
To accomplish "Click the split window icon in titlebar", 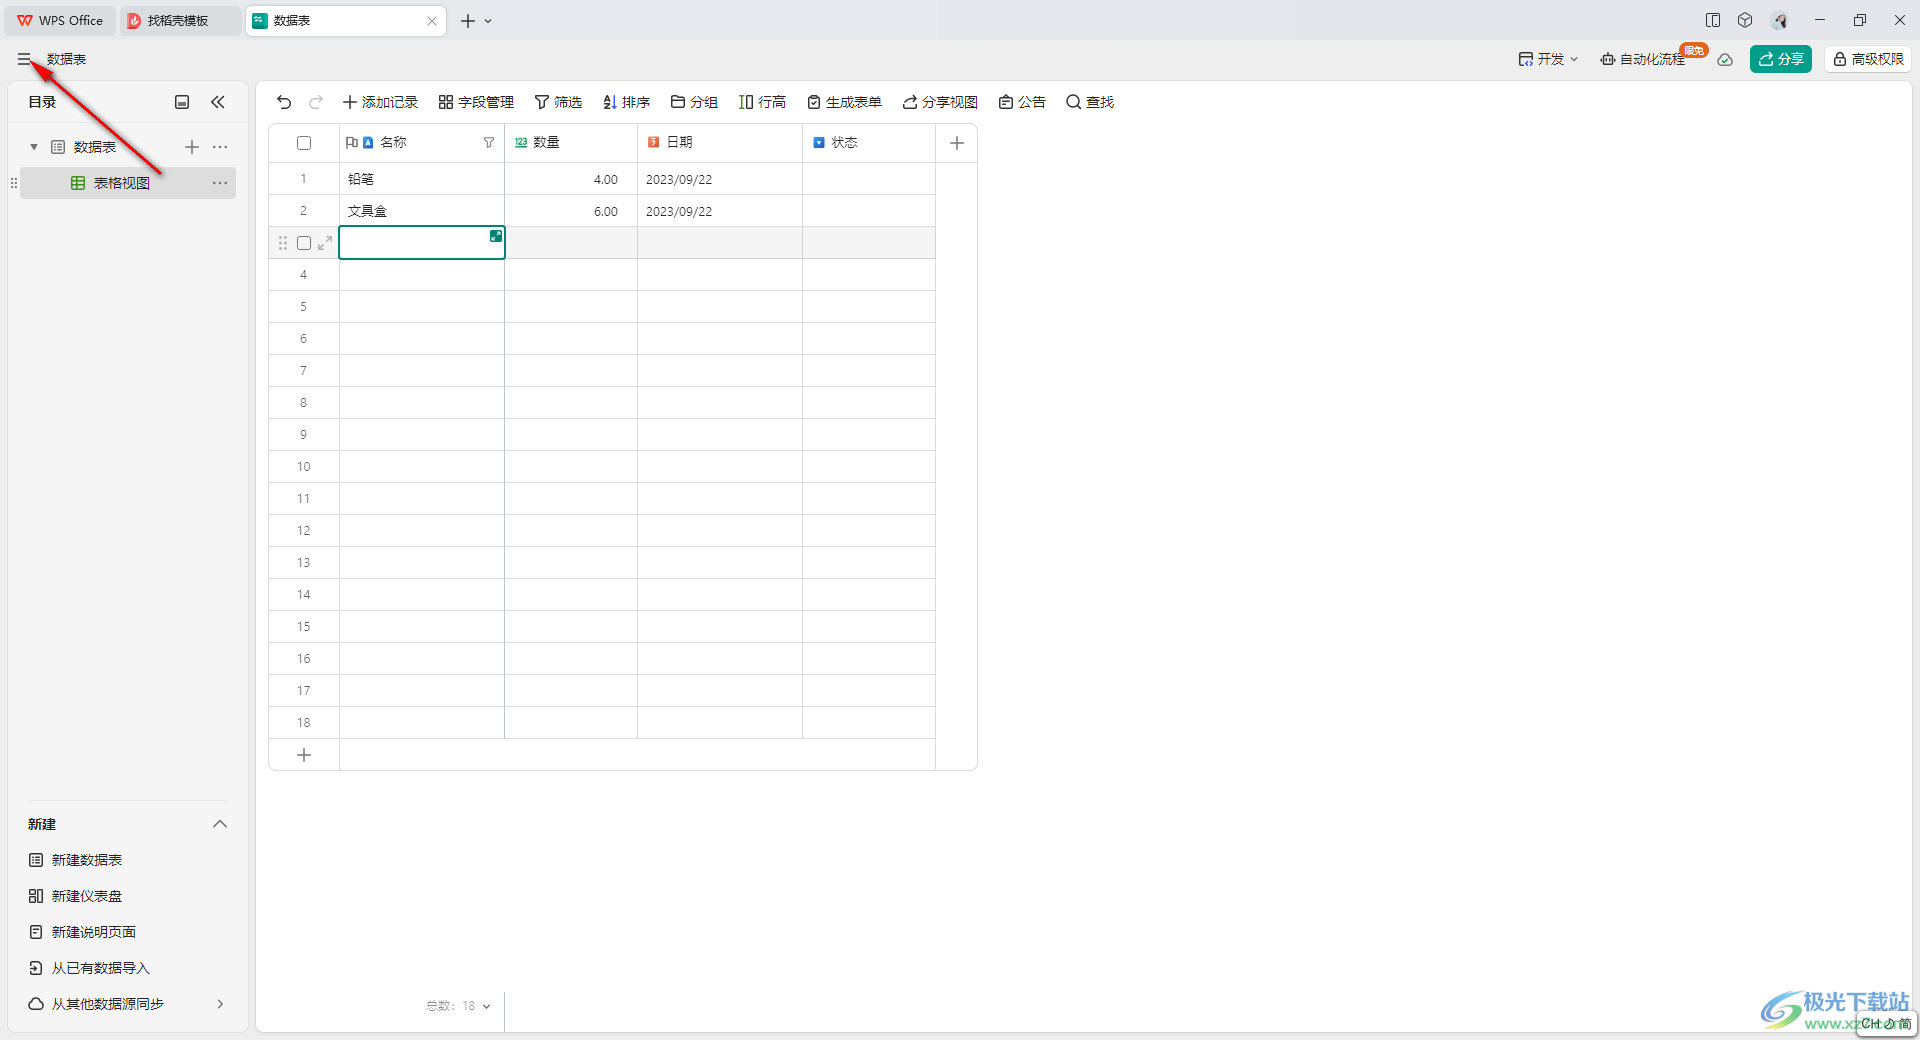I will point(1713,20).
